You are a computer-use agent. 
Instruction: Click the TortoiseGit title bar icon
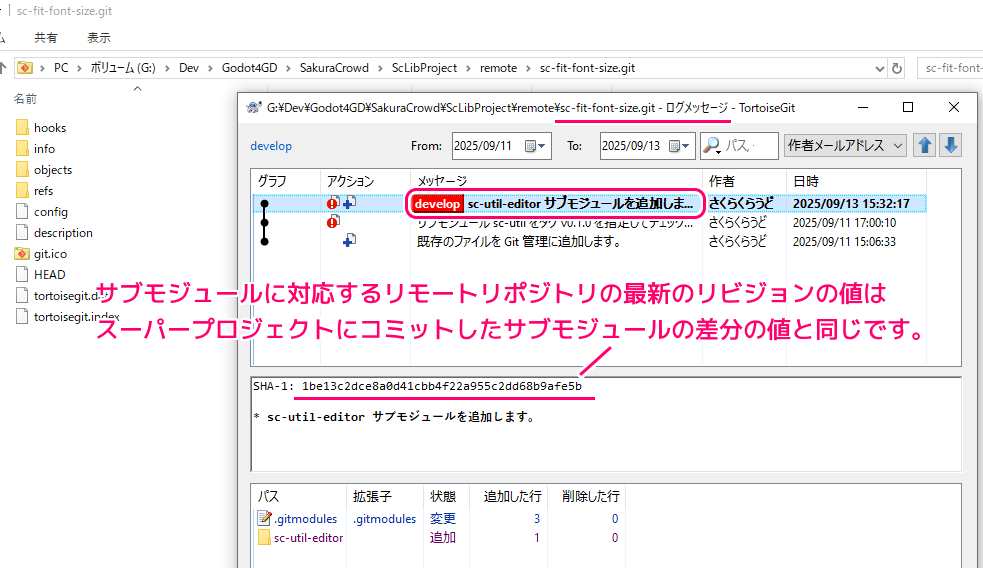pyautogui.click(x=253, y=107)
